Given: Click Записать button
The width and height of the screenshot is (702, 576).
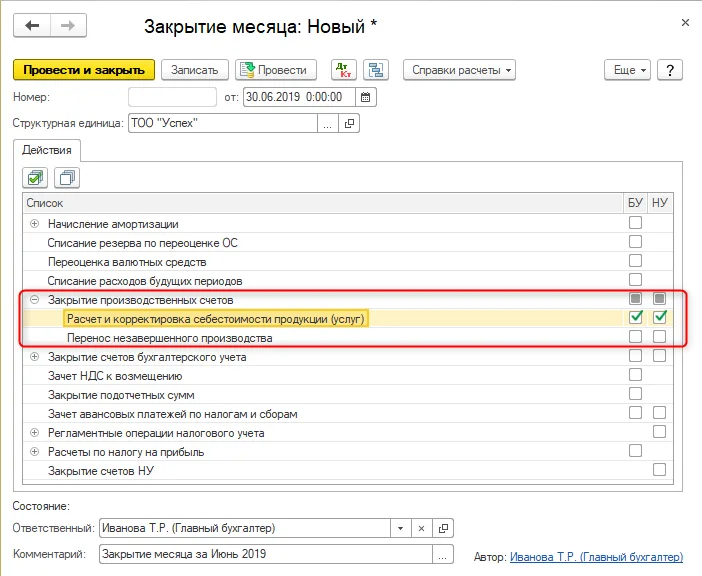Looking at the screenshot, I should point(195,70).
